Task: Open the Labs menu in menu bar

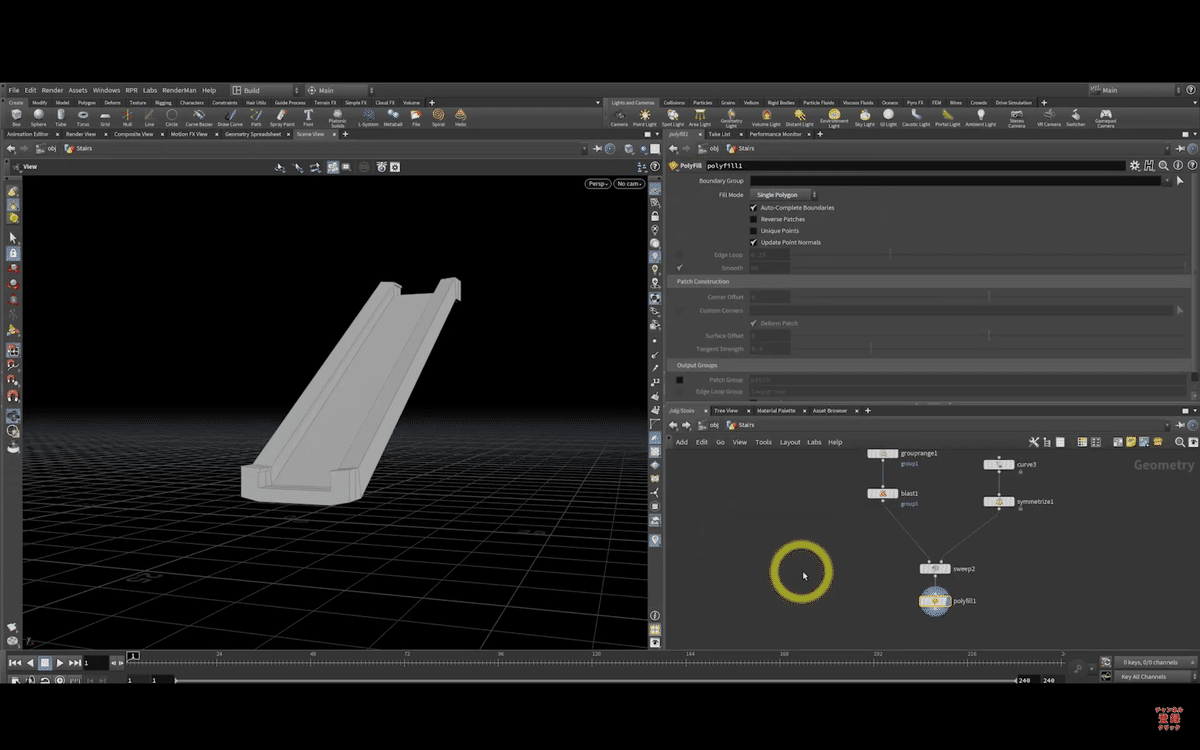Action: point(150,90)
